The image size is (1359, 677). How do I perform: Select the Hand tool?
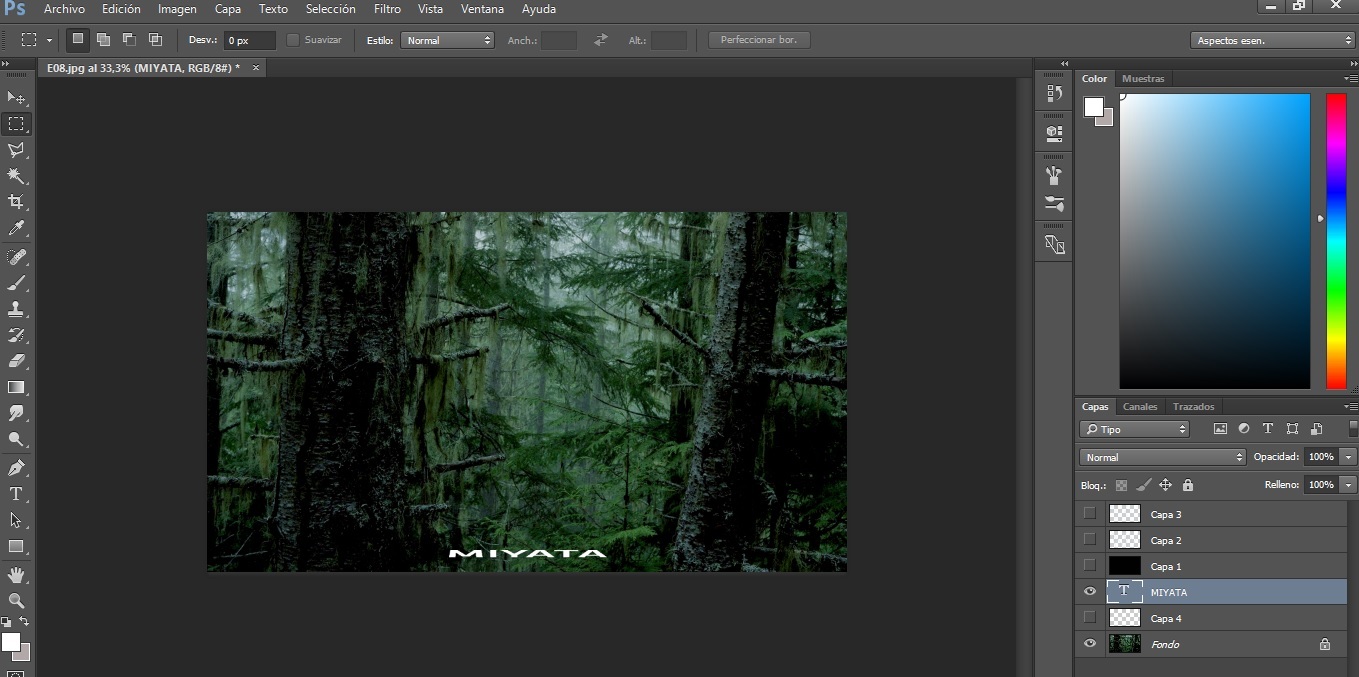point(16,575)
